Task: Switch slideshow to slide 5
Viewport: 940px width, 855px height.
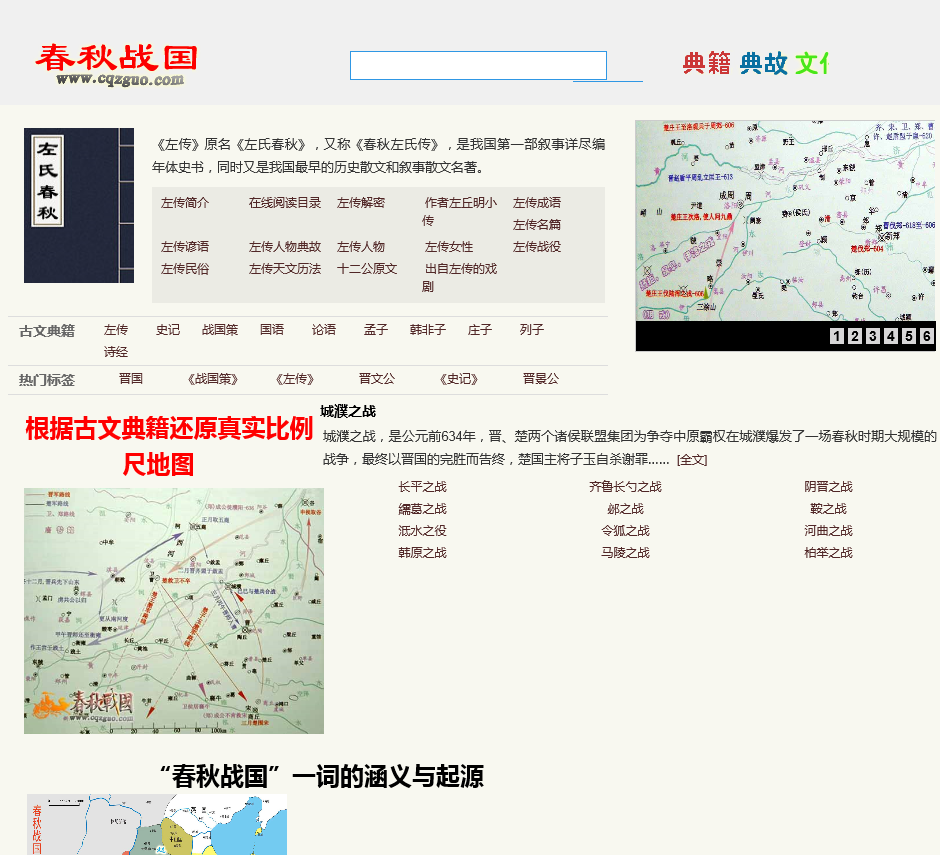Action: tap(909, 336)
